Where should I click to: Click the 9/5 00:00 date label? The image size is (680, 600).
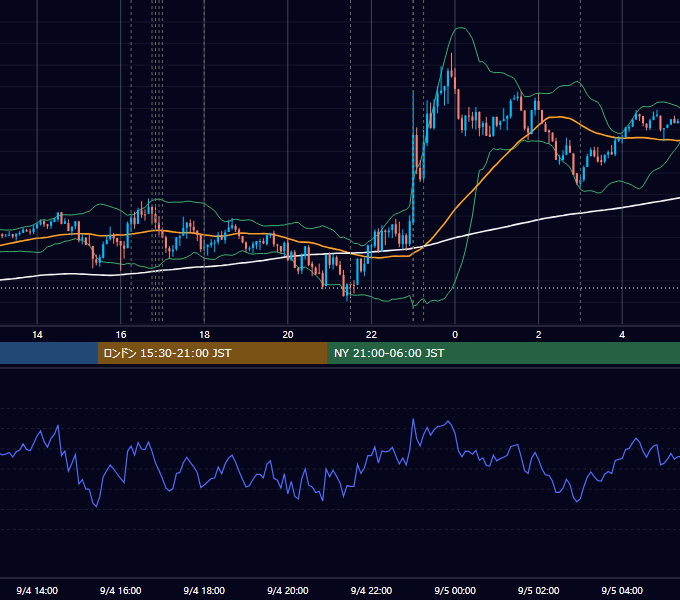pos(455,590)
